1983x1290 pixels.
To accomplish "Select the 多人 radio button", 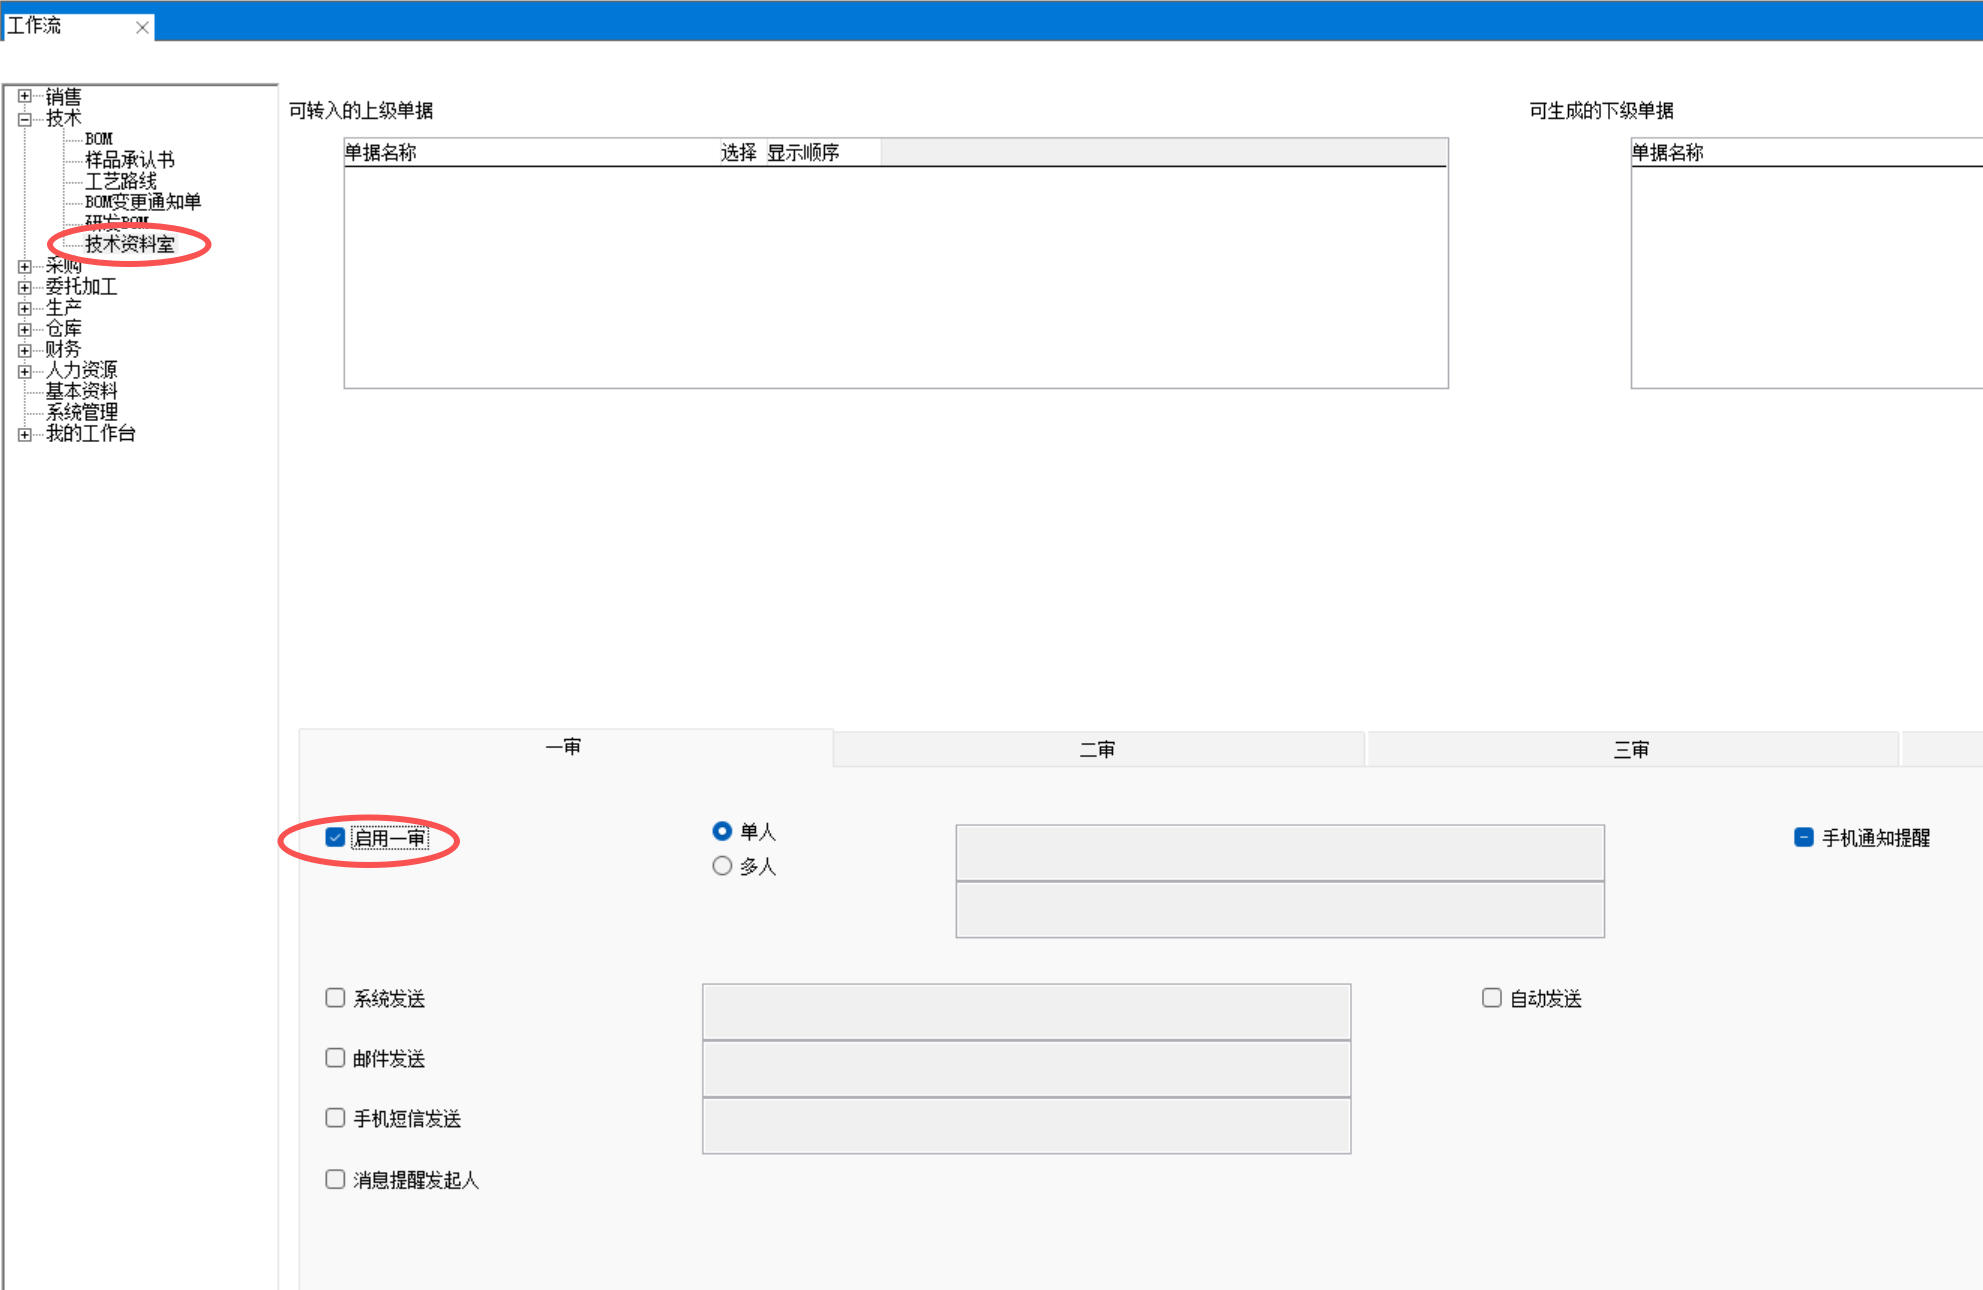I will click(722, 866).
